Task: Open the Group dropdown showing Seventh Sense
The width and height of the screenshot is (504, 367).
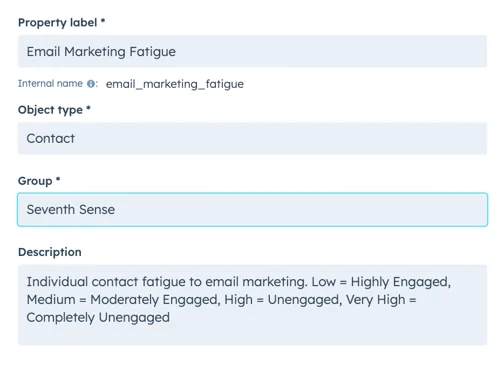Action: (x=252, y=210)
